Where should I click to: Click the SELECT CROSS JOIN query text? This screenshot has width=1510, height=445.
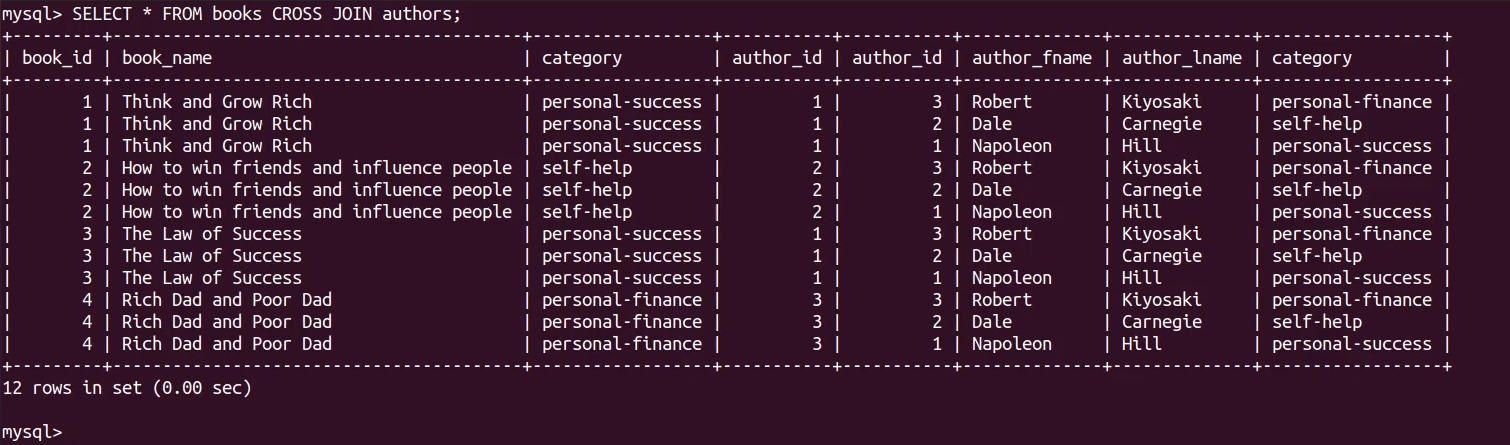click(267, 14)
